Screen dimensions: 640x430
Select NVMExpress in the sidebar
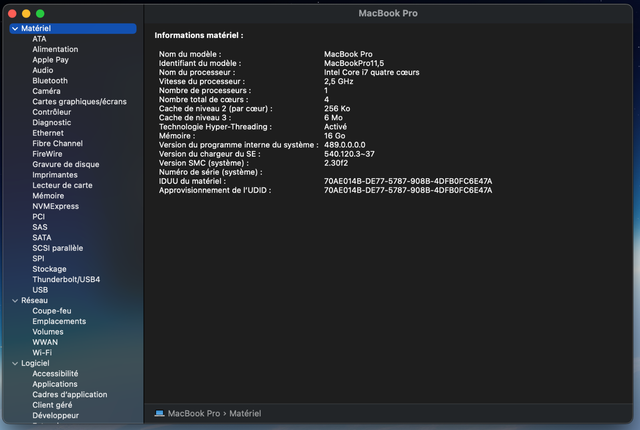click(56, 206)
